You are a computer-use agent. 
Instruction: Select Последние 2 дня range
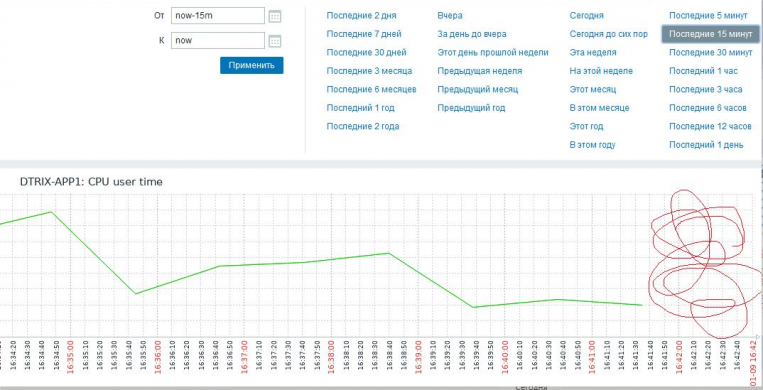[x=361, y=16]
